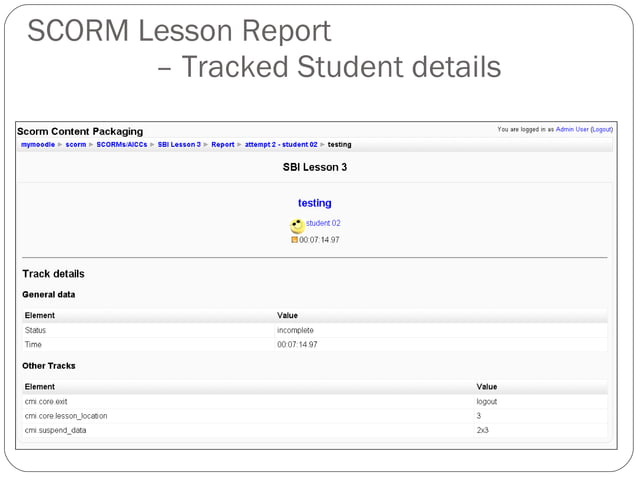Open the blue testing heading link
638x478 pixels.
tap(315, 203)
